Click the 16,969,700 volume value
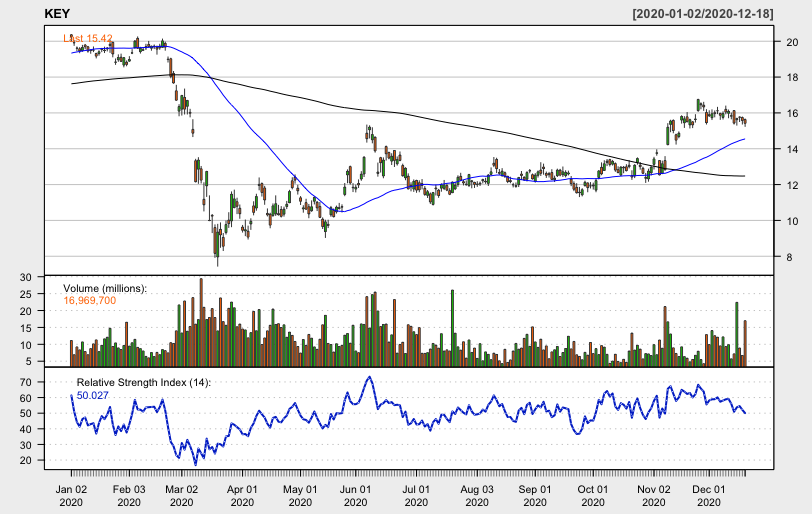This screenshot has height=514, width=812. (90, 301)
